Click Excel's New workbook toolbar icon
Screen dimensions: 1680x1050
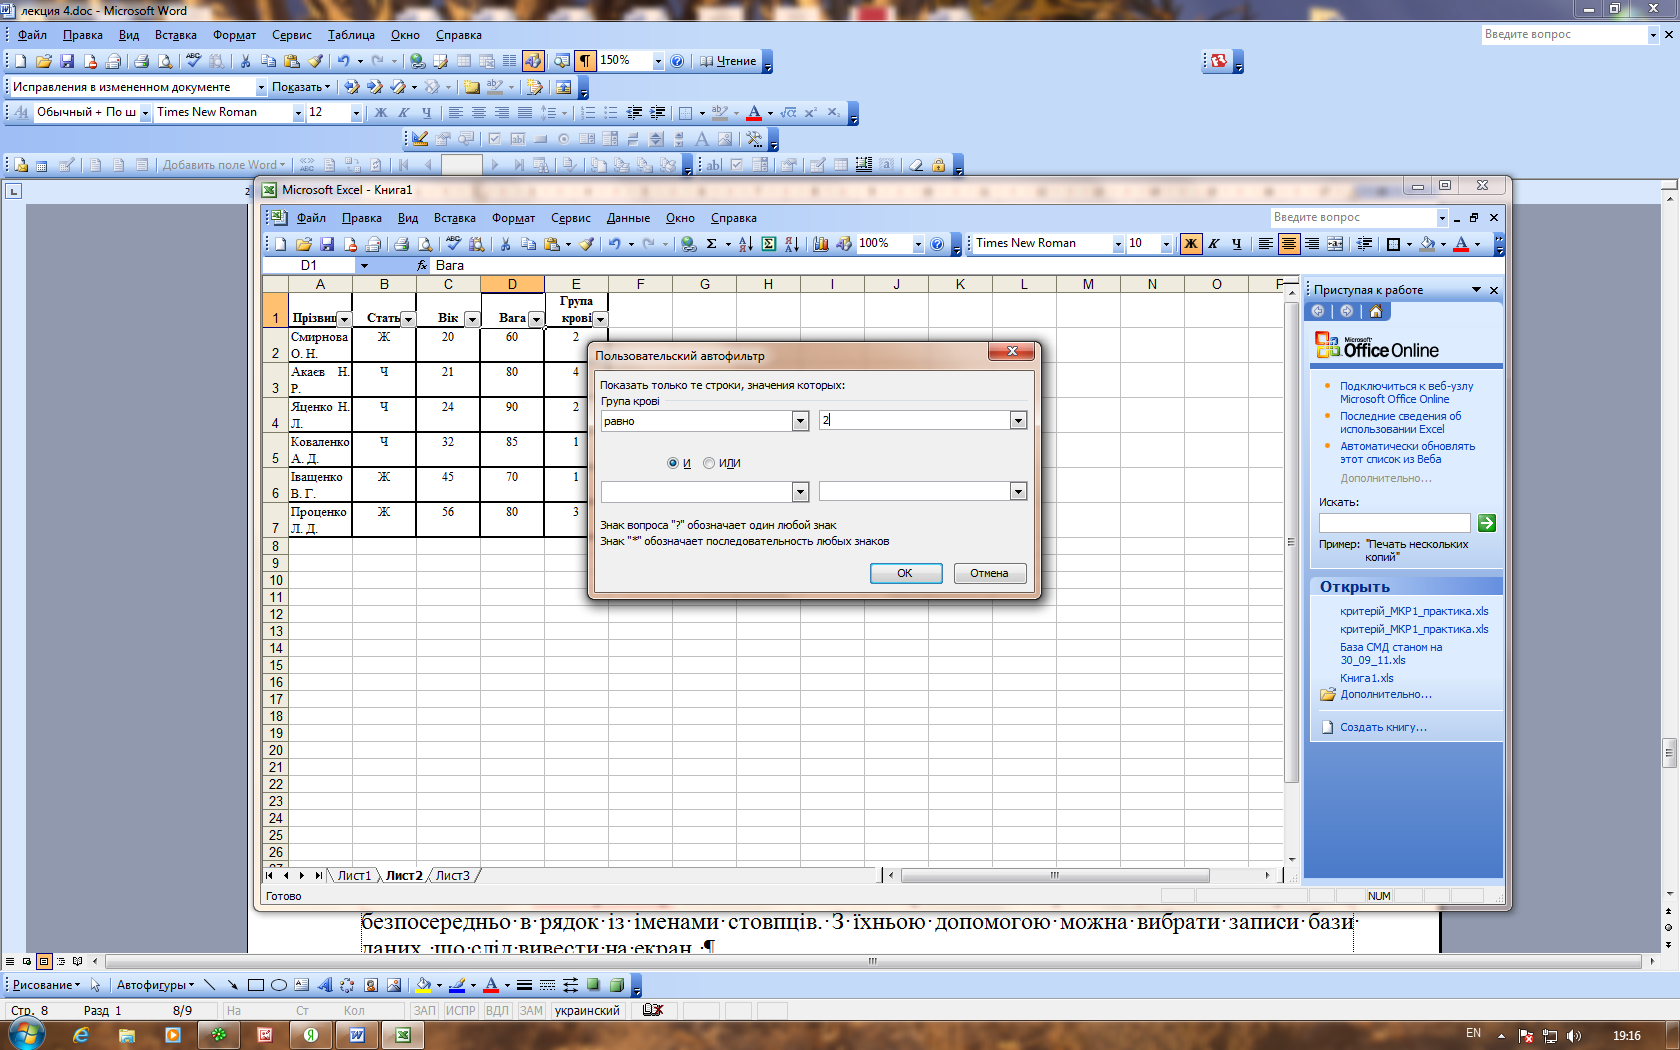coord(281,243)
